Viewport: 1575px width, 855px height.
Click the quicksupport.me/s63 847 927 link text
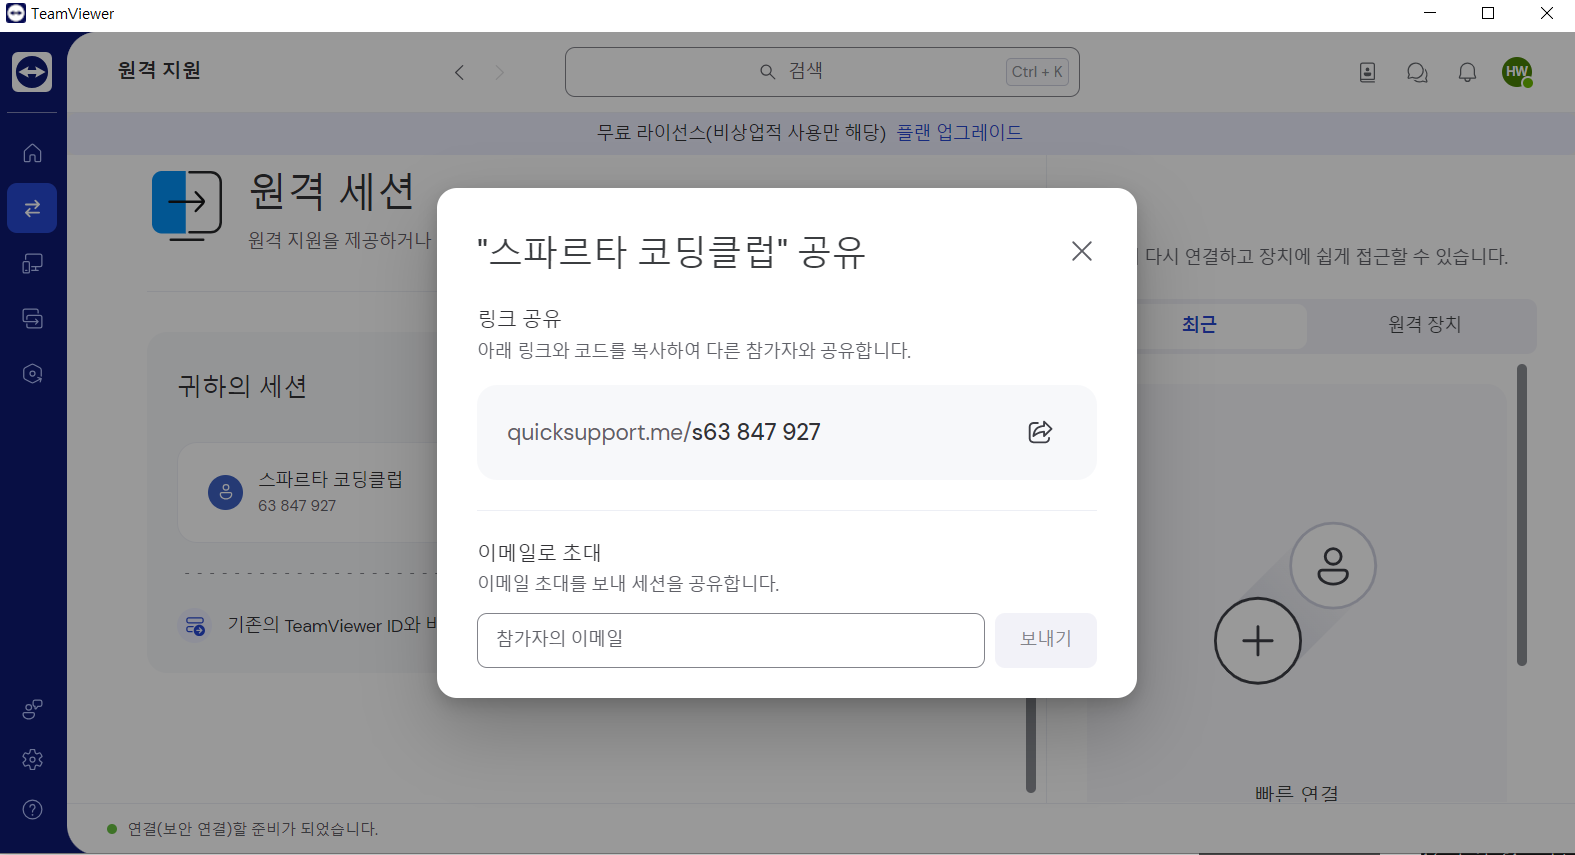point(664,432)
